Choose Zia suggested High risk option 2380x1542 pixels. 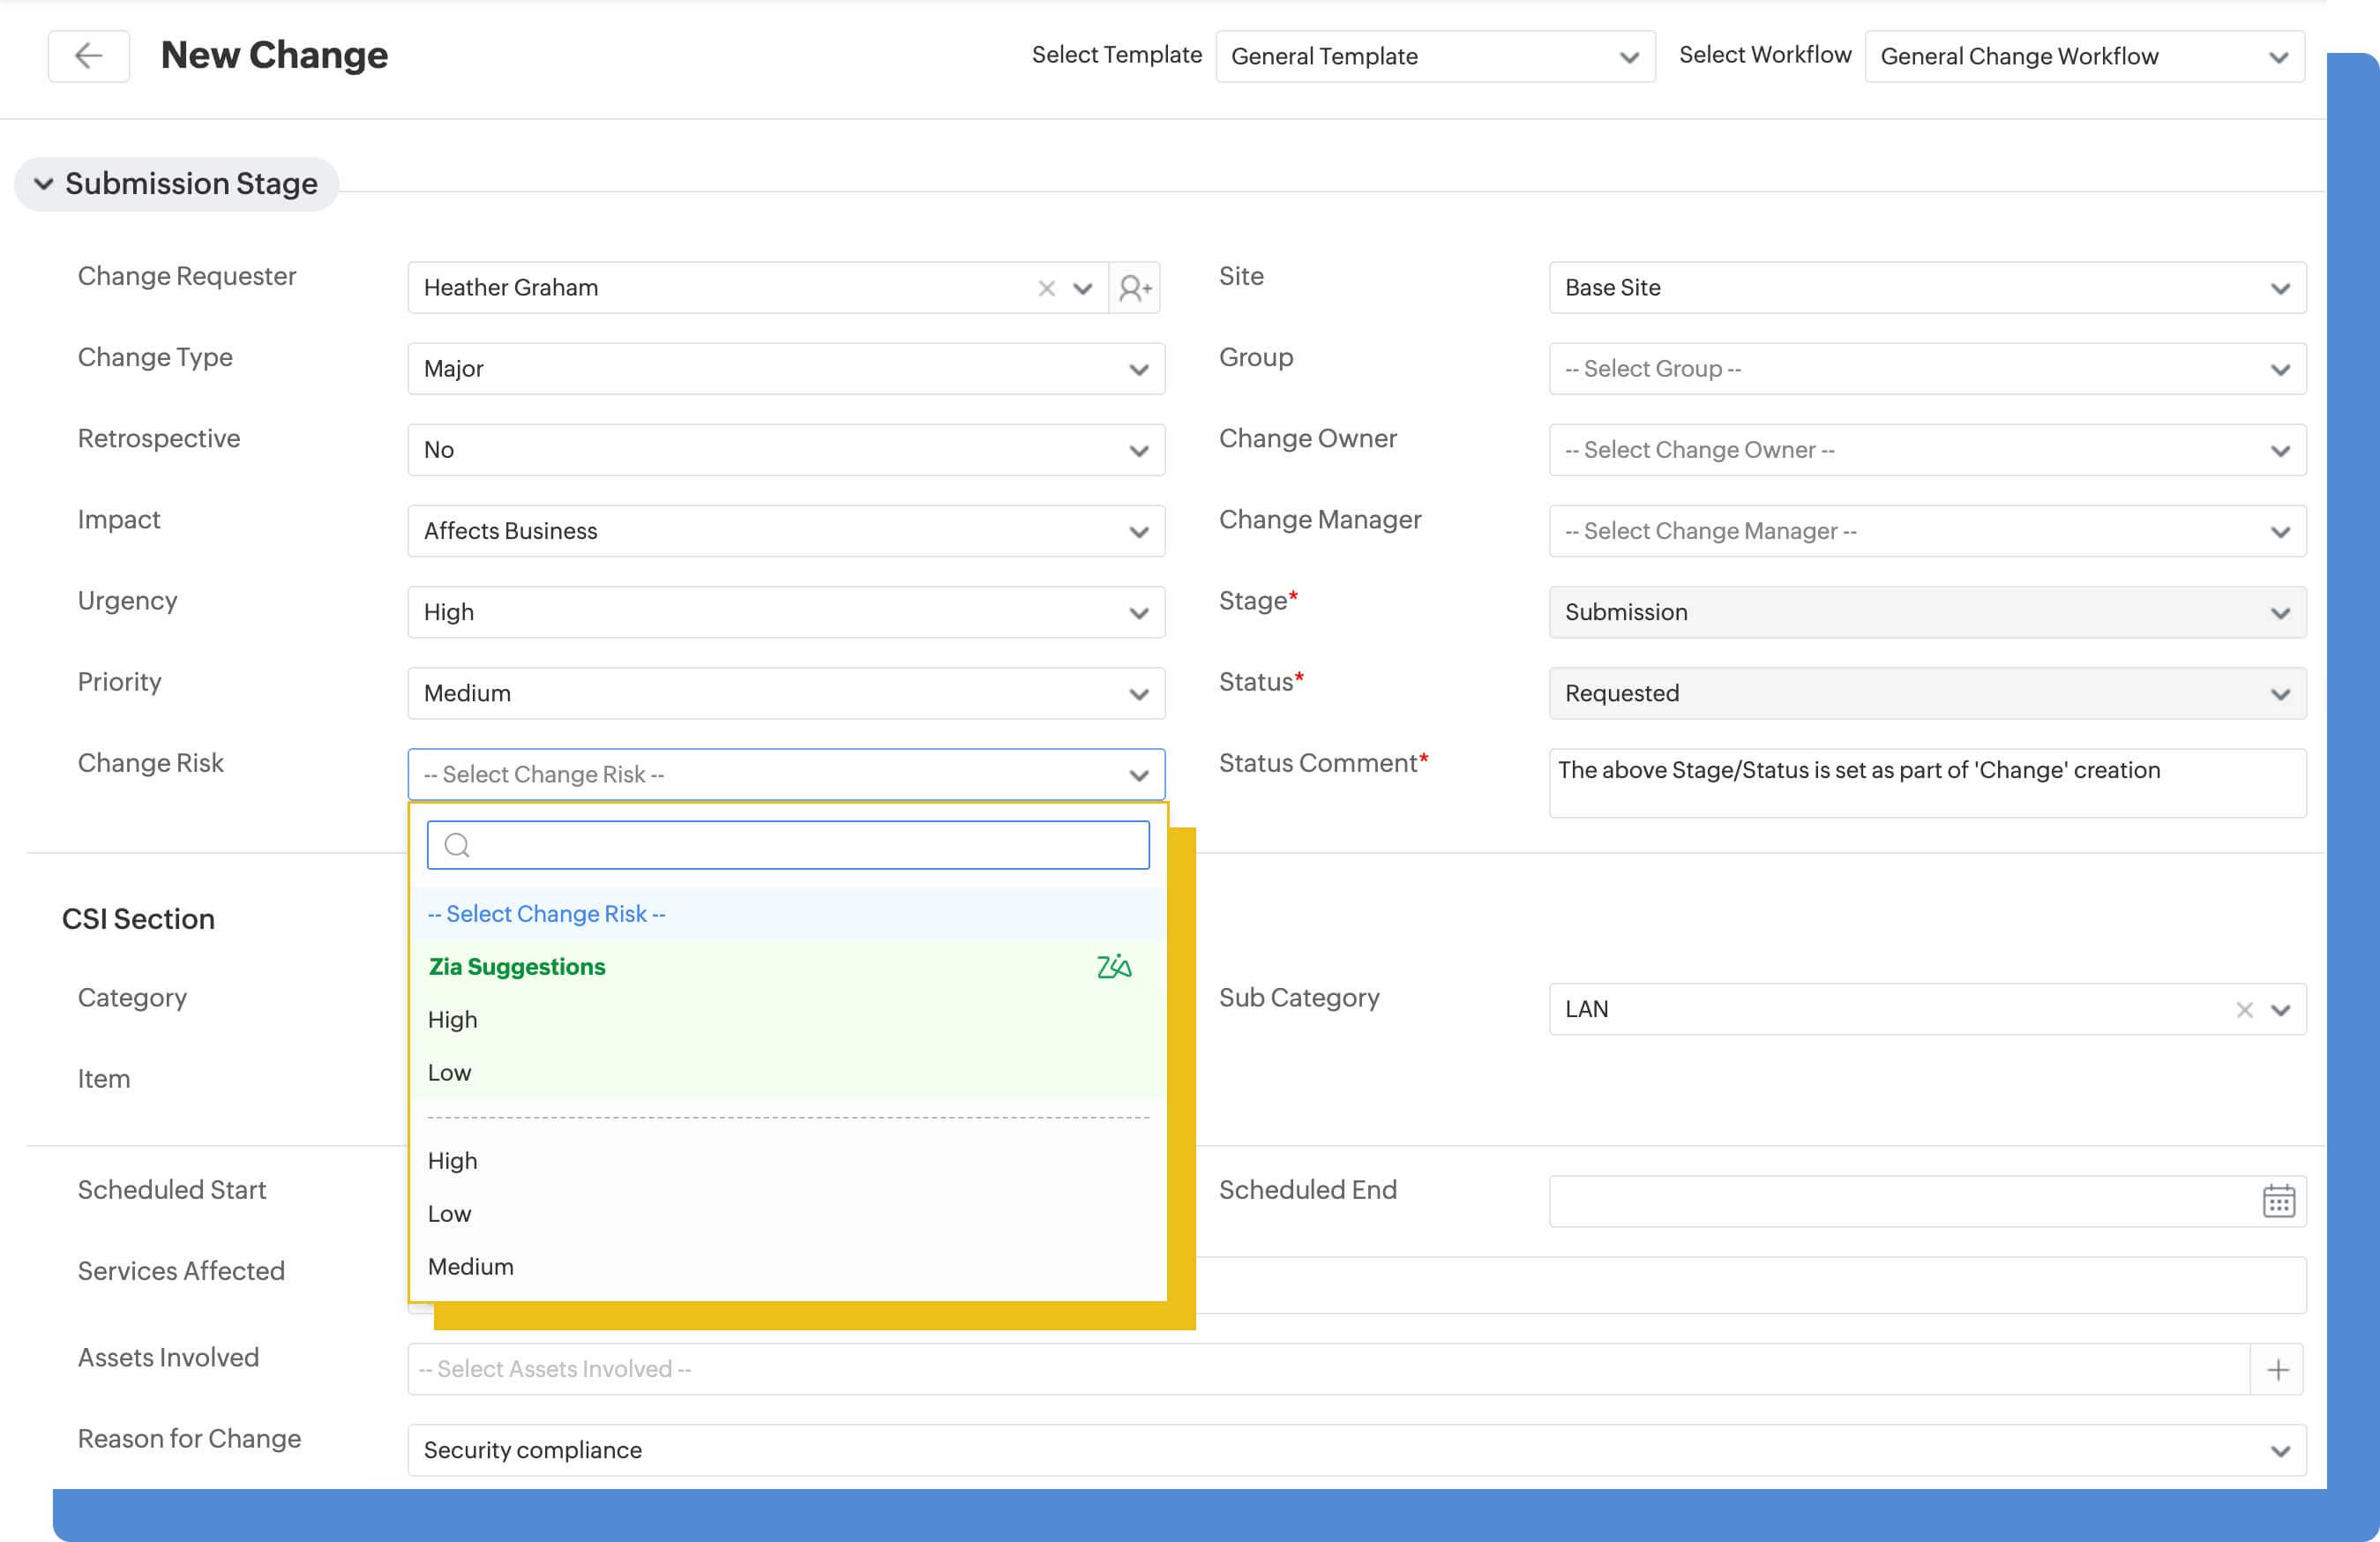453,1020
